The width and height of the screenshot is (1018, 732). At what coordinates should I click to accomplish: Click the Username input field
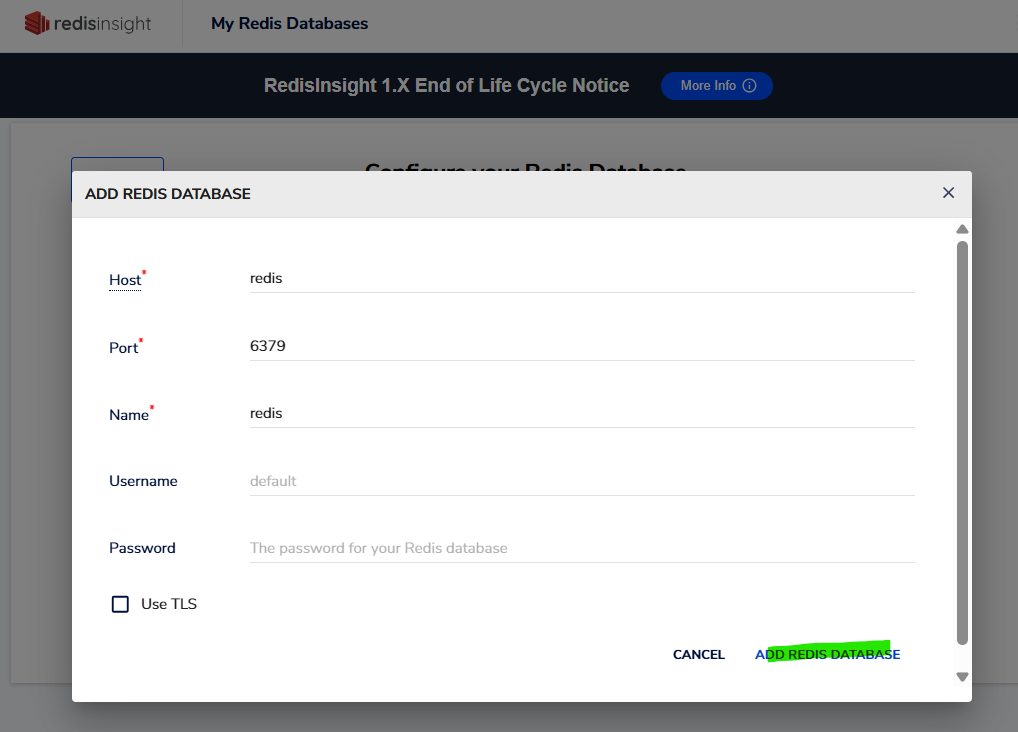click(582, 481)
